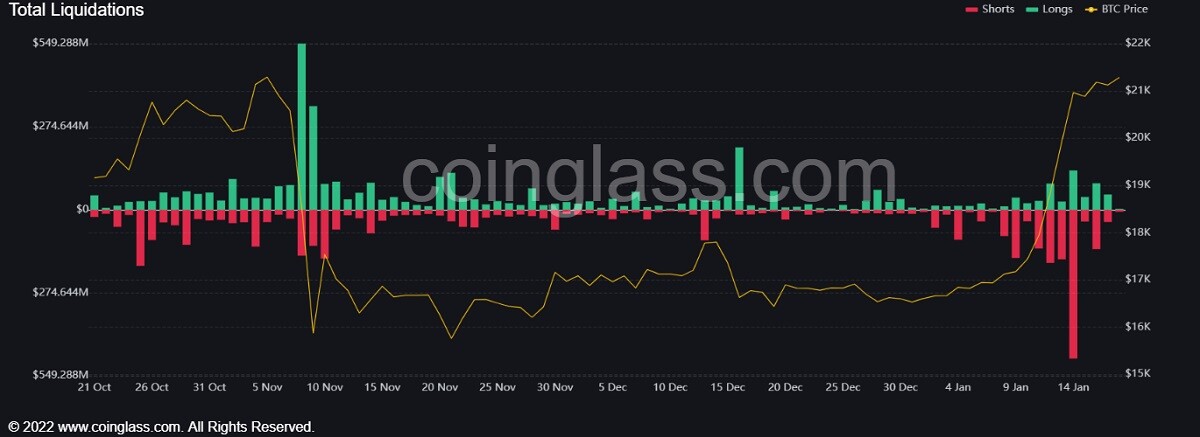This screenshot has height=437, width=1200.
Task: Select the tallest green longs bar
Action: 301,126
